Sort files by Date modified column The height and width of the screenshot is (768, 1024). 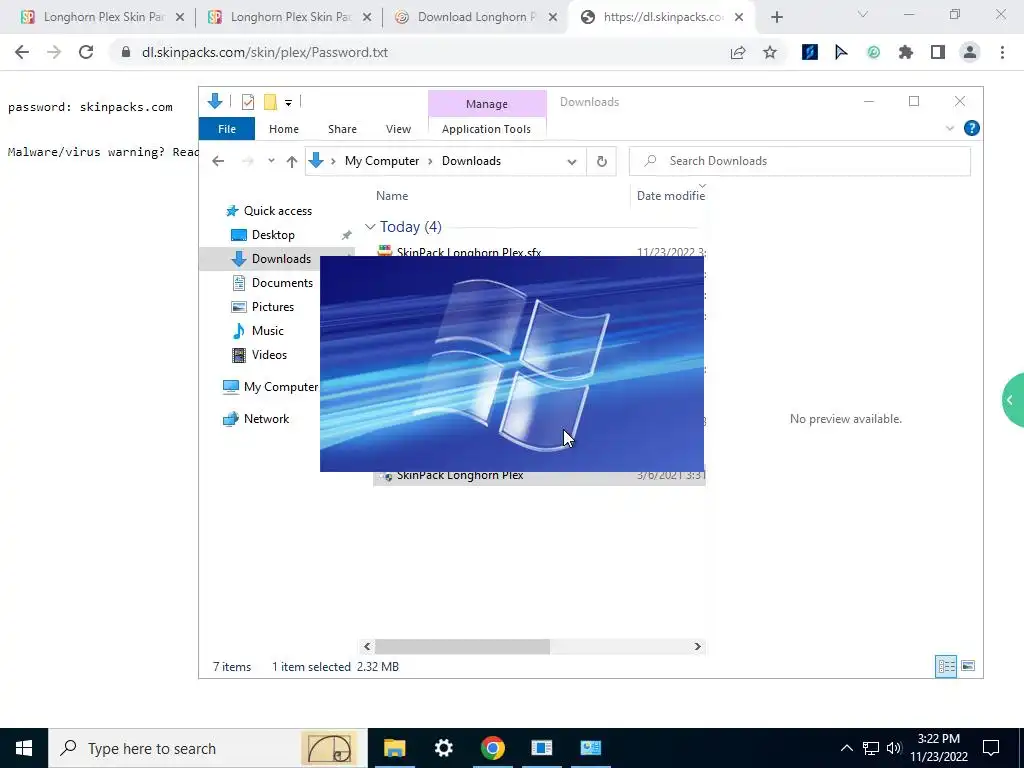(x=671, y=196)
